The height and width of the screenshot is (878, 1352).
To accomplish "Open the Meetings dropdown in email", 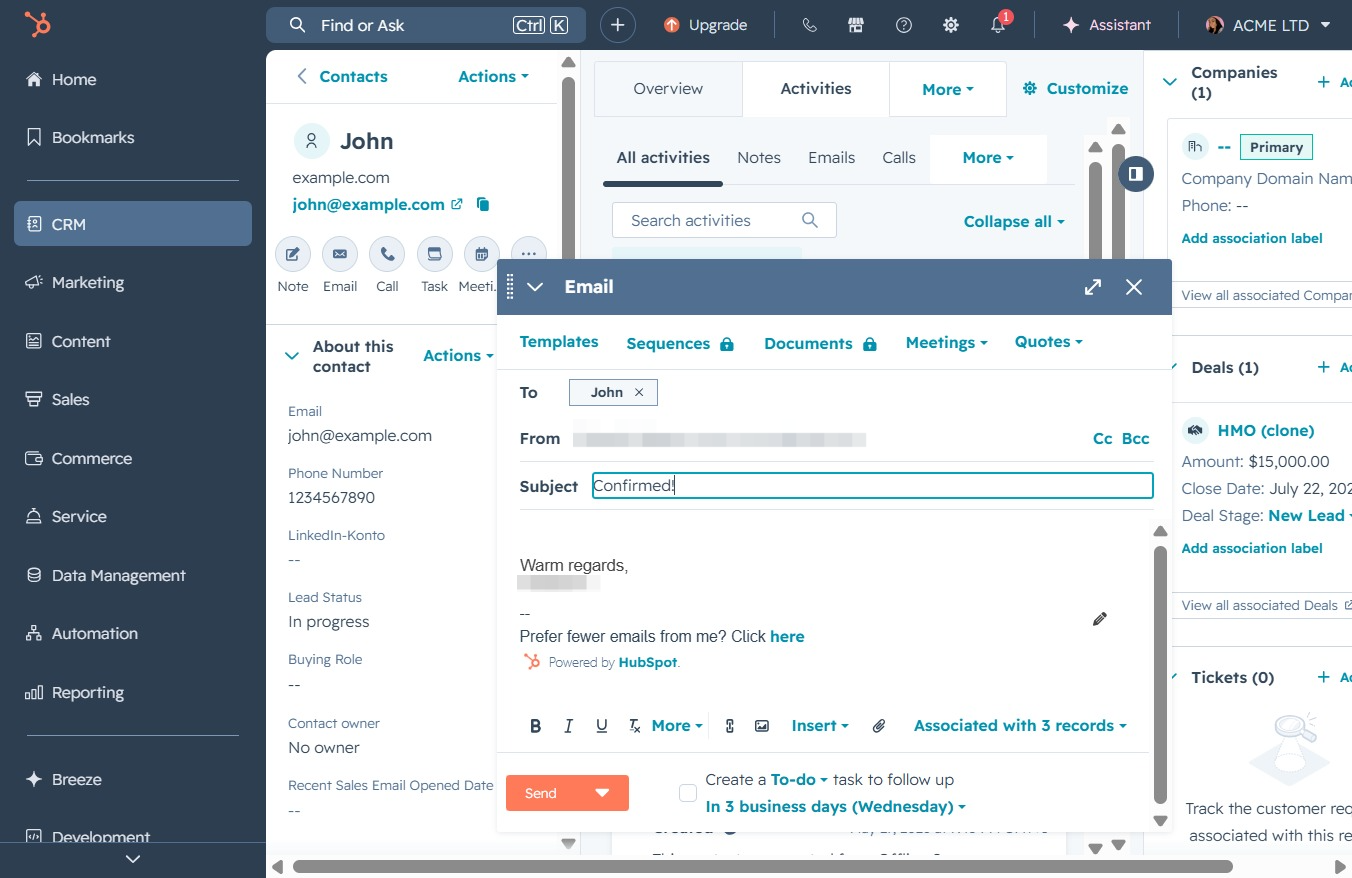I will click(x=946, y=342).
